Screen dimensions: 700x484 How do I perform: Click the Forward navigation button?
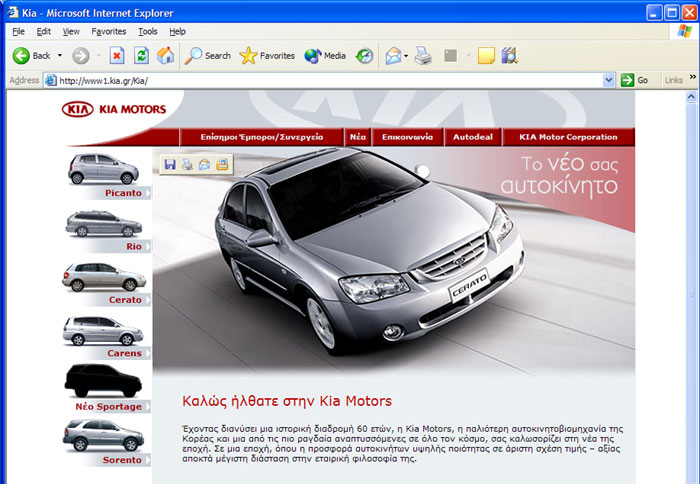pyautogui.click(x=81, y=56)
